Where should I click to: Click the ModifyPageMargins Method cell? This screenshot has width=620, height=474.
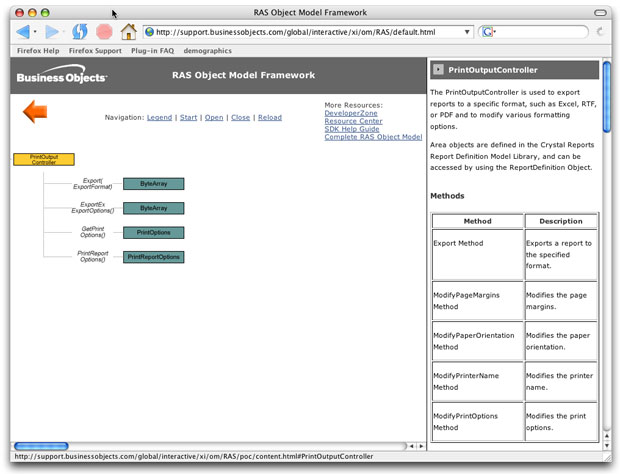478,301
